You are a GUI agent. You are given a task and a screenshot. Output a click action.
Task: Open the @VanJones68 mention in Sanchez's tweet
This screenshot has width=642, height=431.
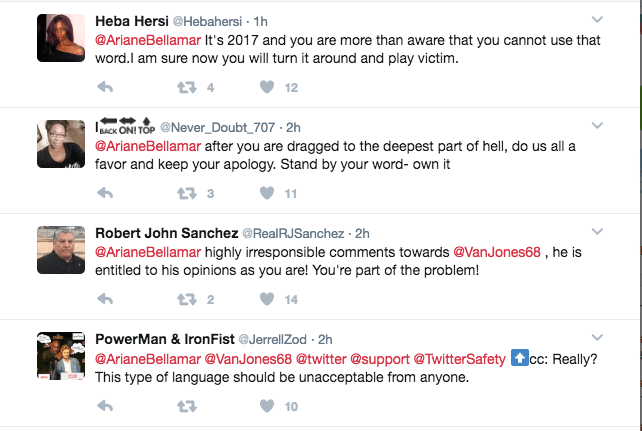pyautogui.click(x=497, y=252)
